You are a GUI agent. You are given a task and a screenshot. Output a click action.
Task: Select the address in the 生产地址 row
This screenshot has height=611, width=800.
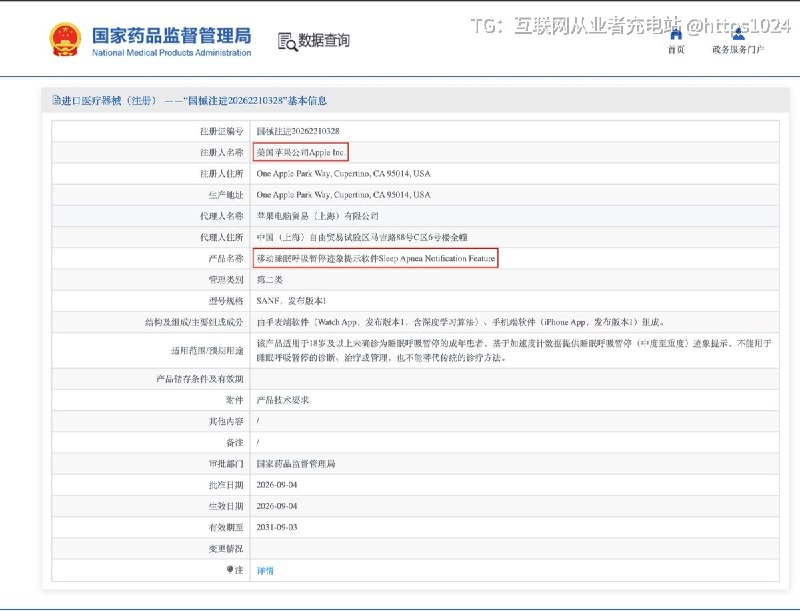(343, 195)
